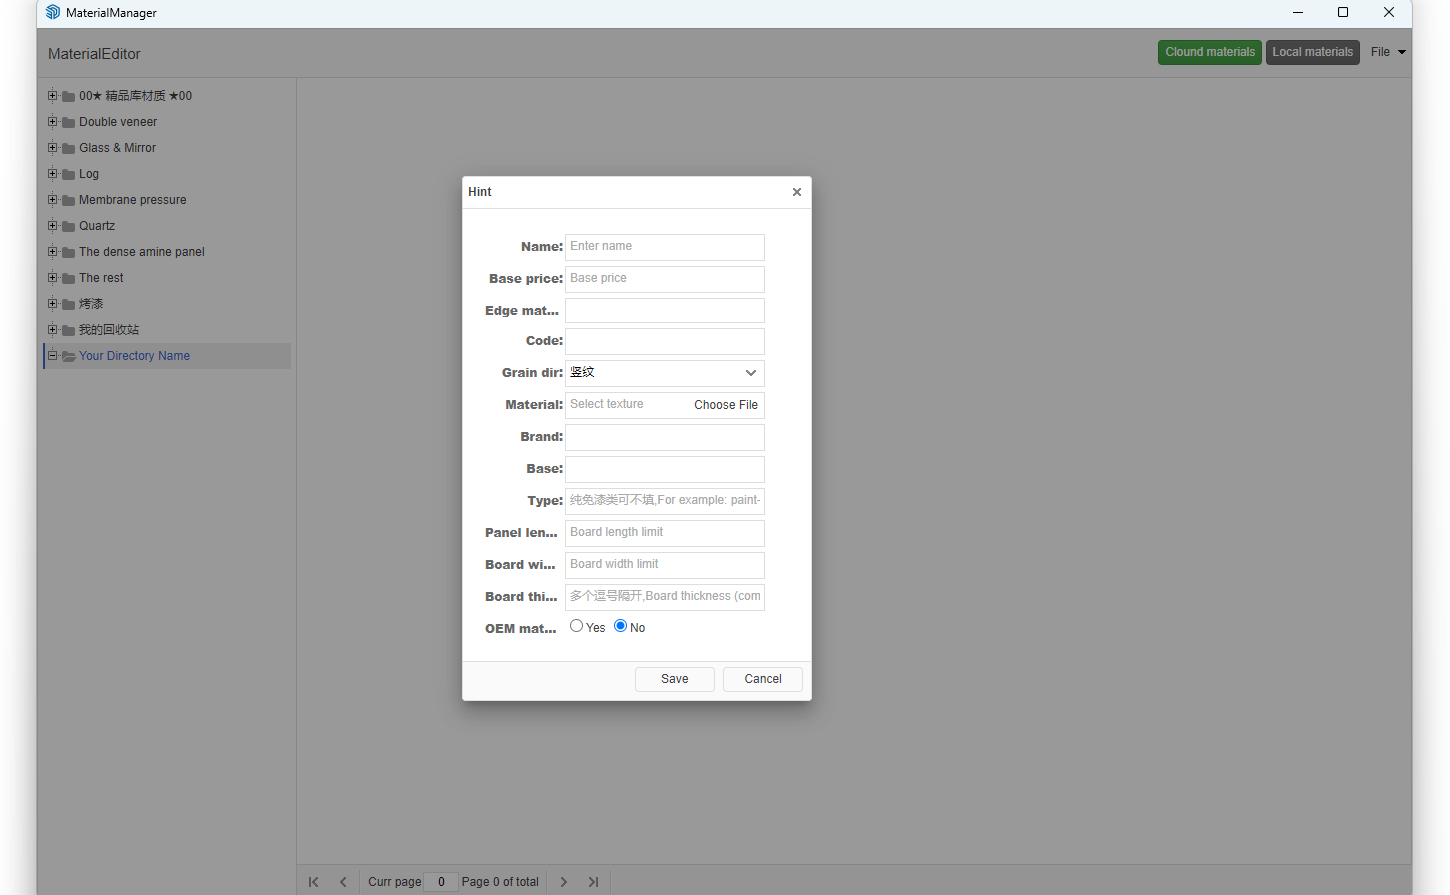
Task: Go to first page using pagination icon
Action: [x=314, y=882]
